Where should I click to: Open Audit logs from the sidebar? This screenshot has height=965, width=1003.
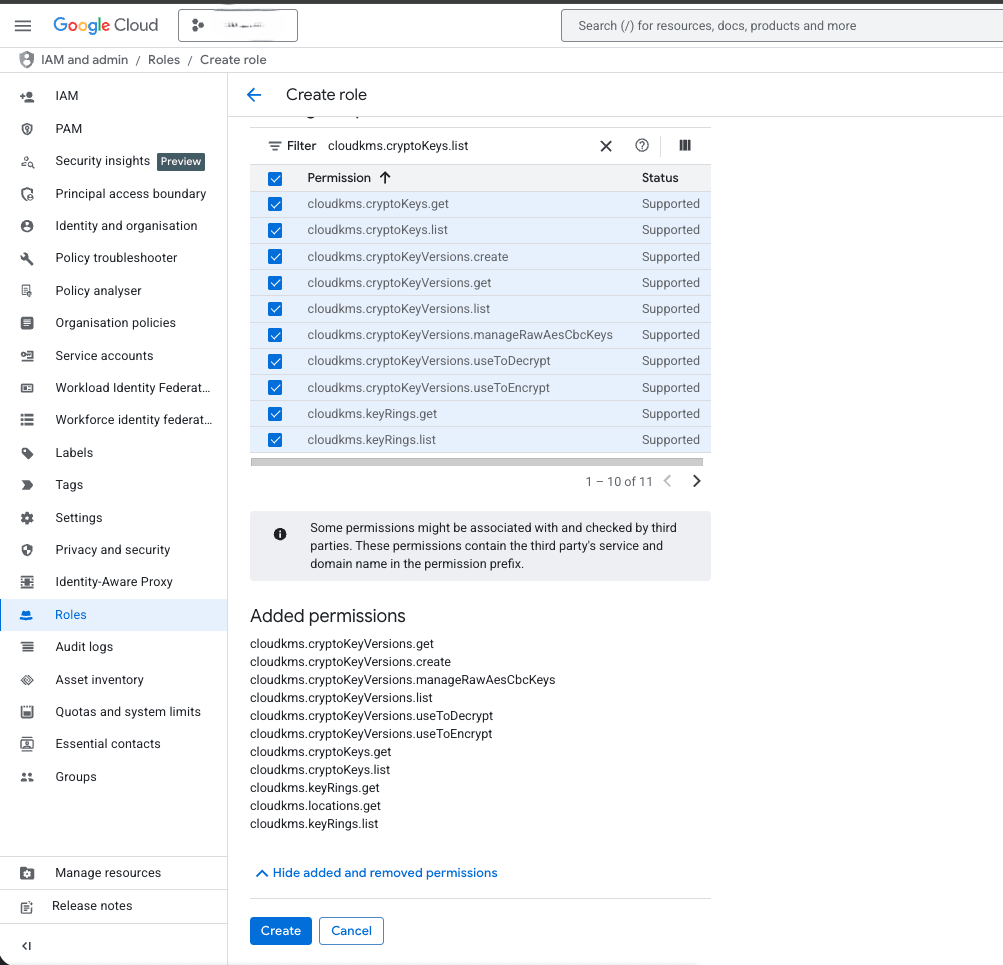tap(85, 646)
